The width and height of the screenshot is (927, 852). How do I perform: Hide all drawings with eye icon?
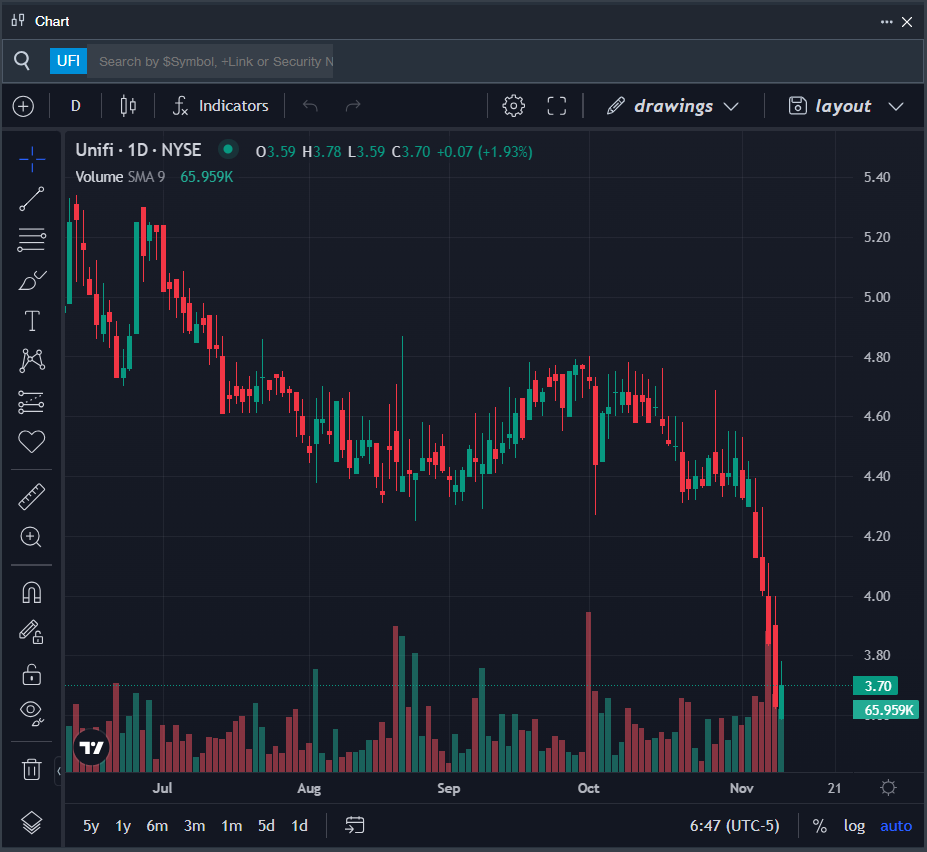coord(32,712)
